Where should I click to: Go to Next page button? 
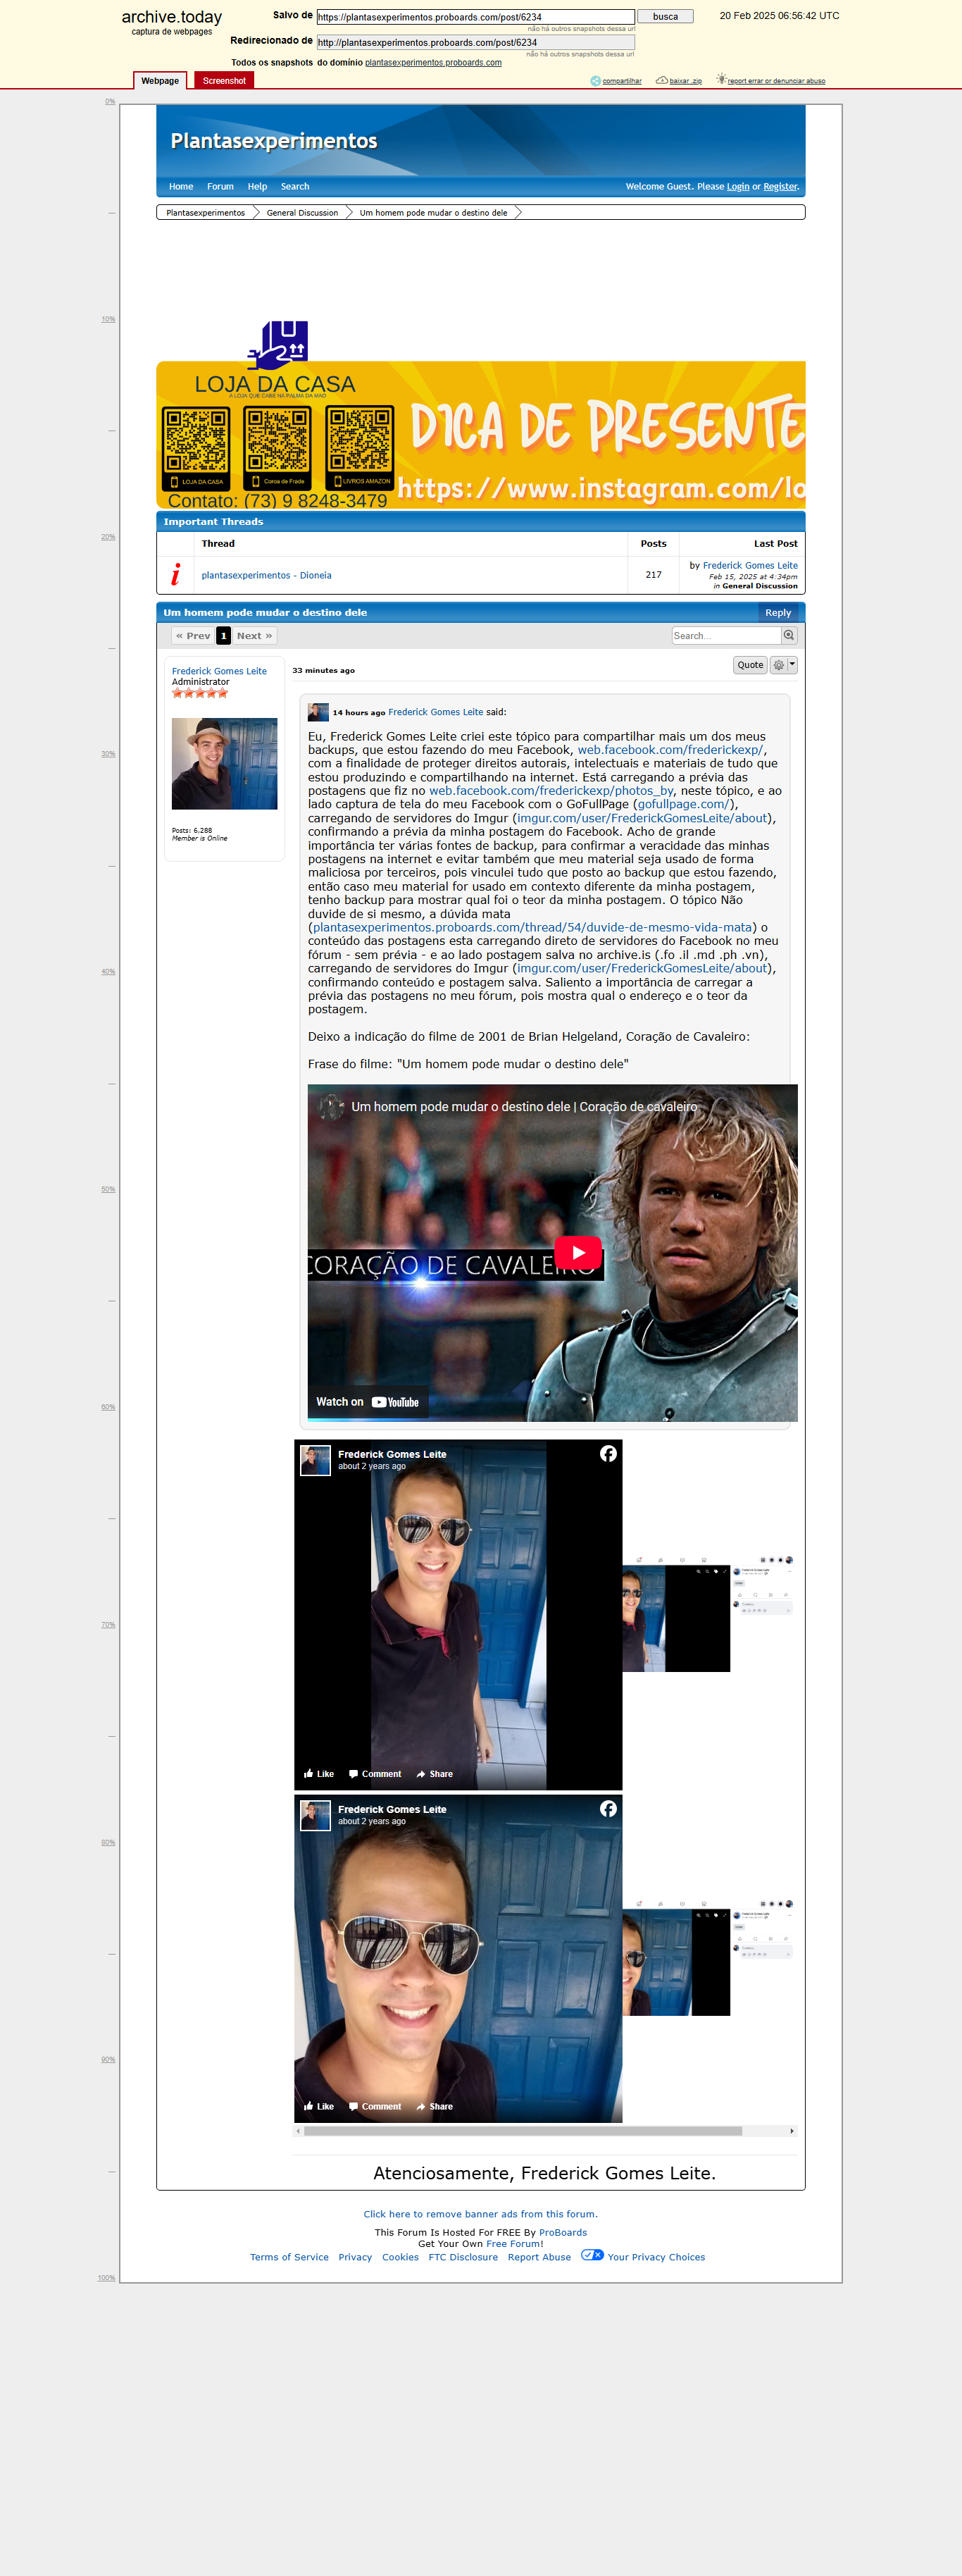(x=254, y=636)
